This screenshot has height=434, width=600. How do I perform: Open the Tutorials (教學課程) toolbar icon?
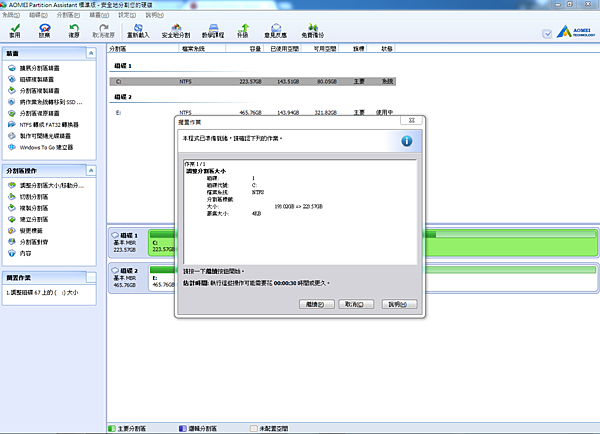(213, 31)
